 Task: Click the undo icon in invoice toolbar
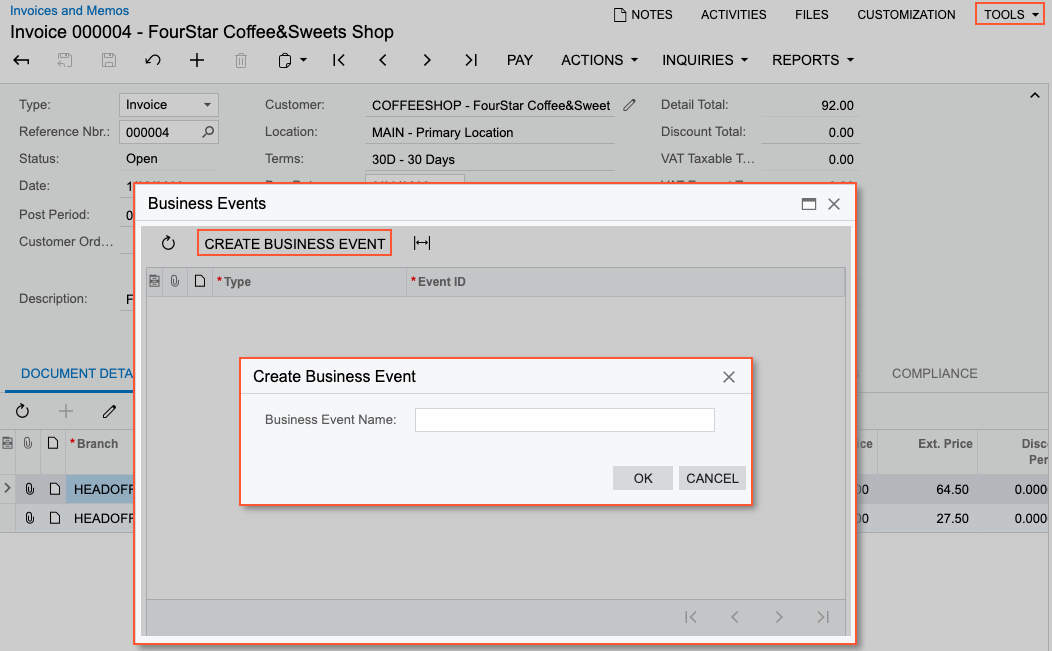[153, 60]
